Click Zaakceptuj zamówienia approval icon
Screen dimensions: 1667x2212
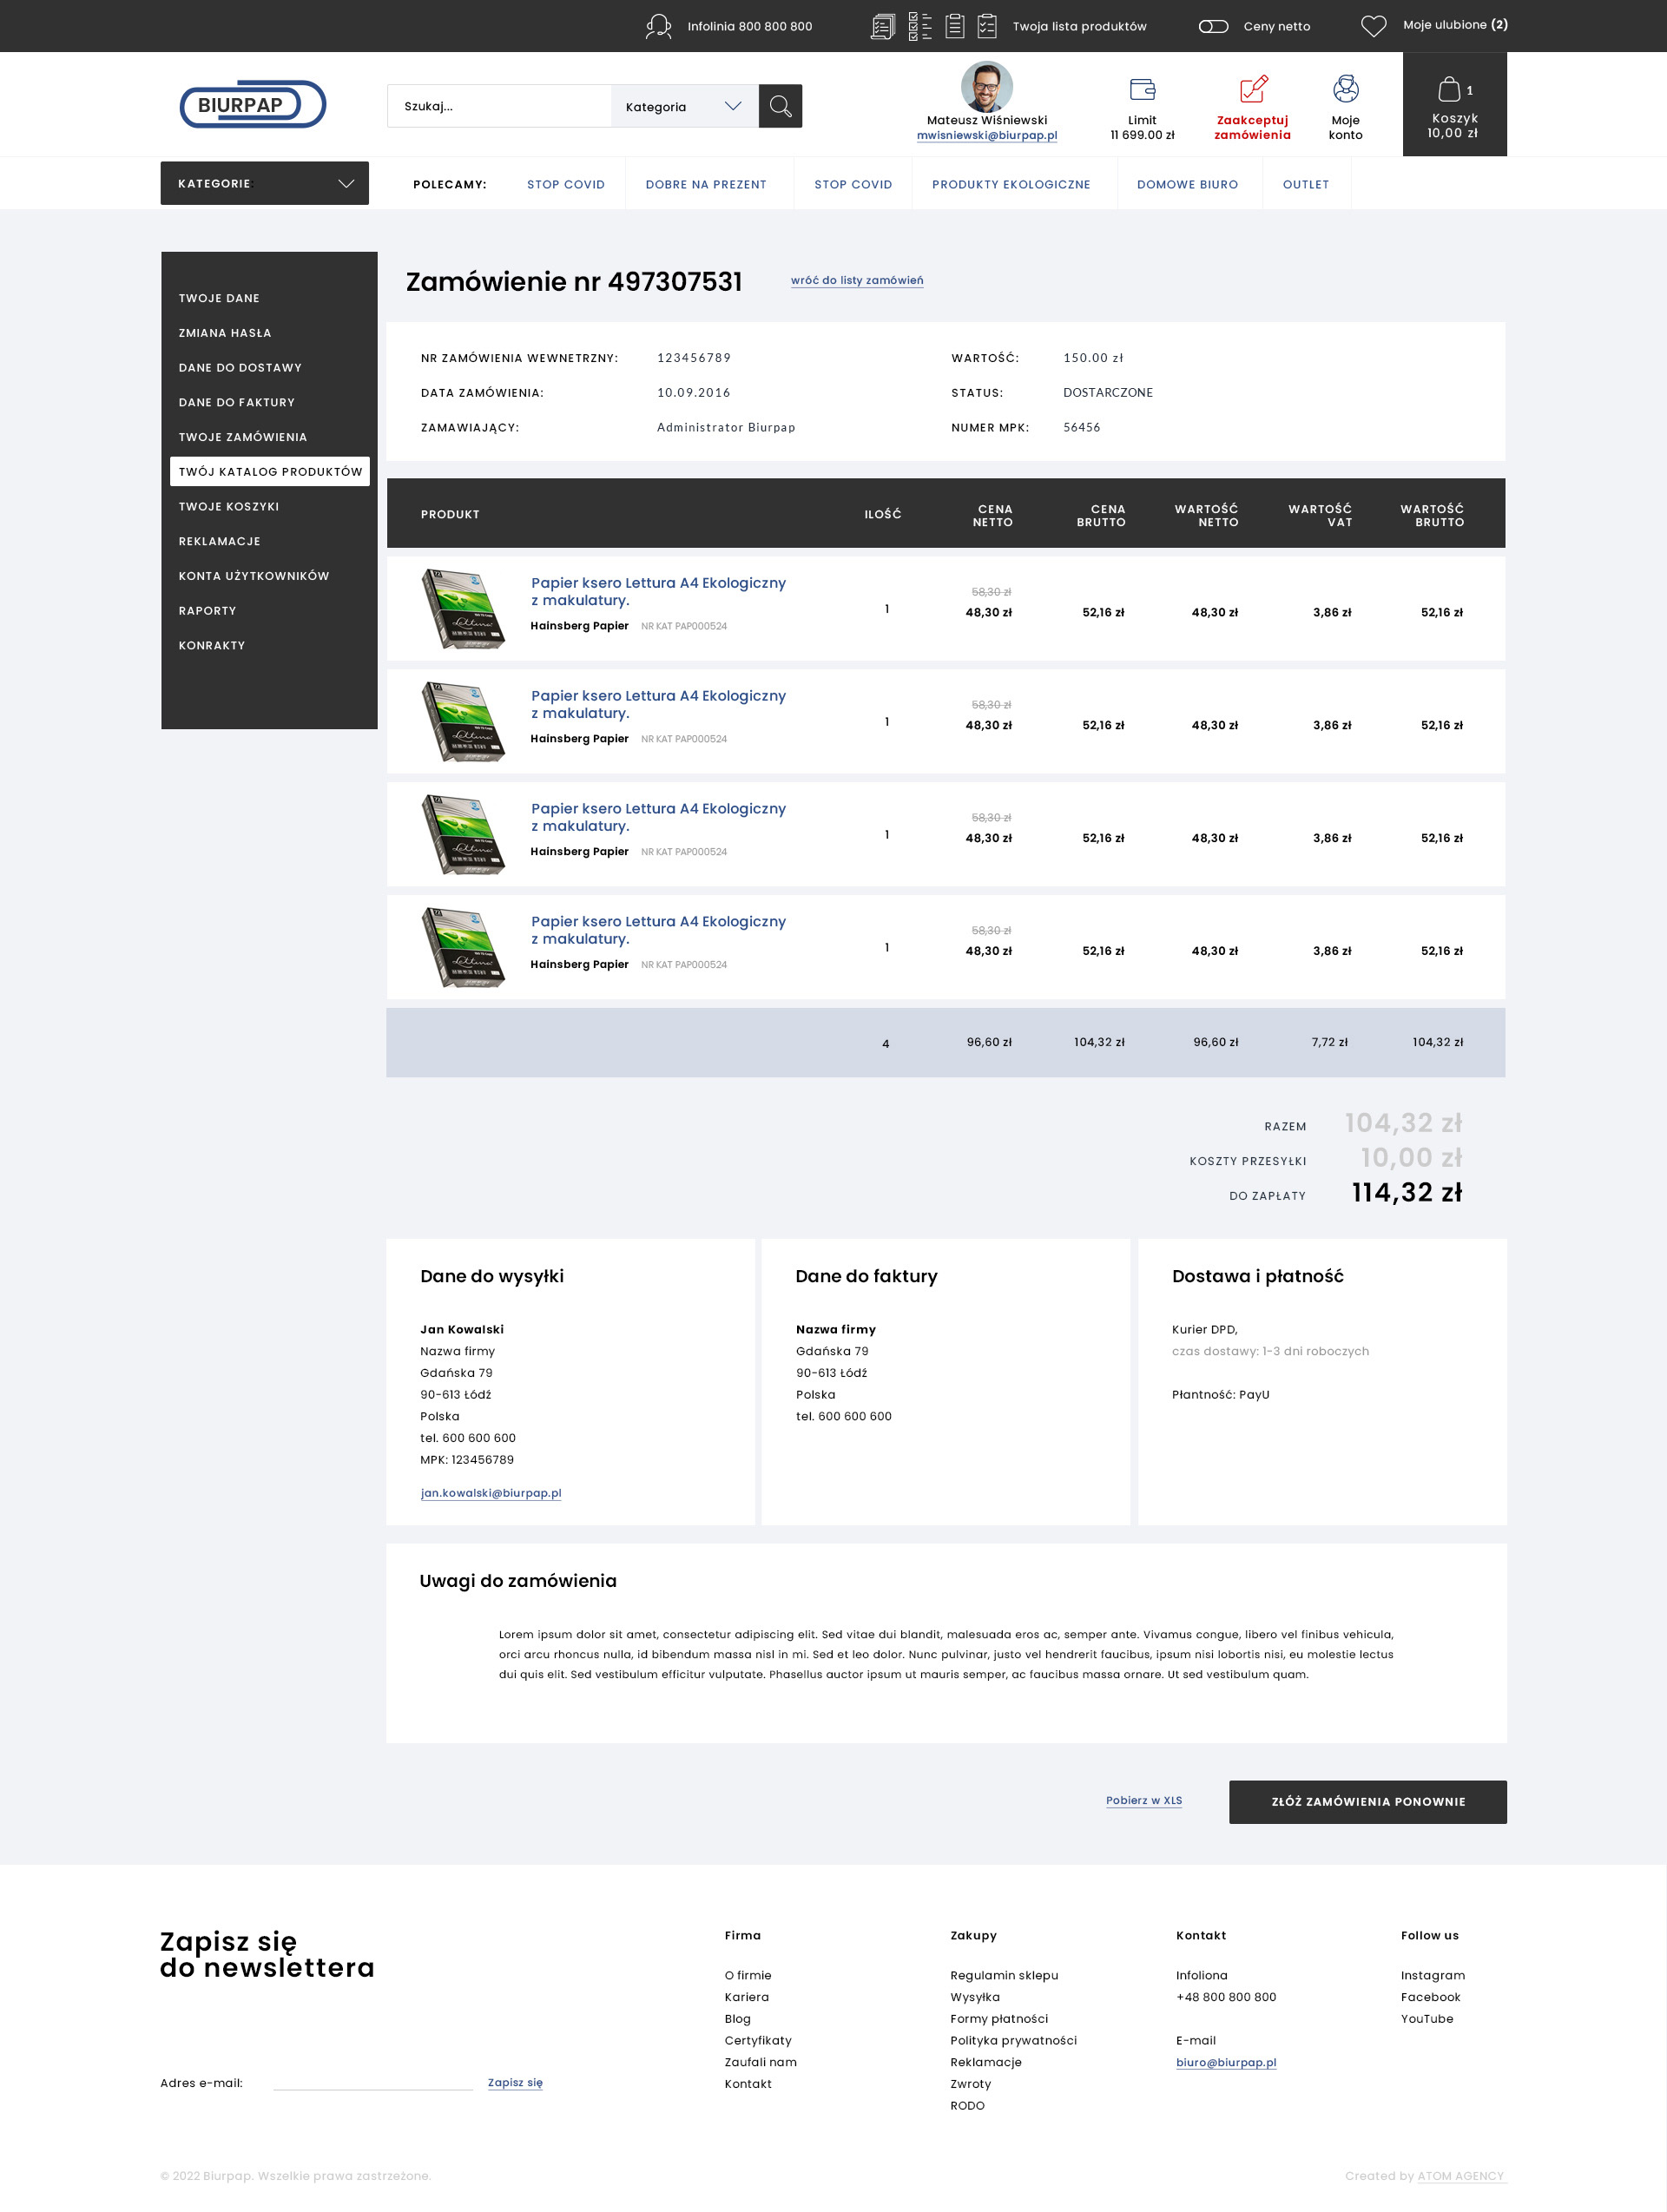pos(1253,89)
